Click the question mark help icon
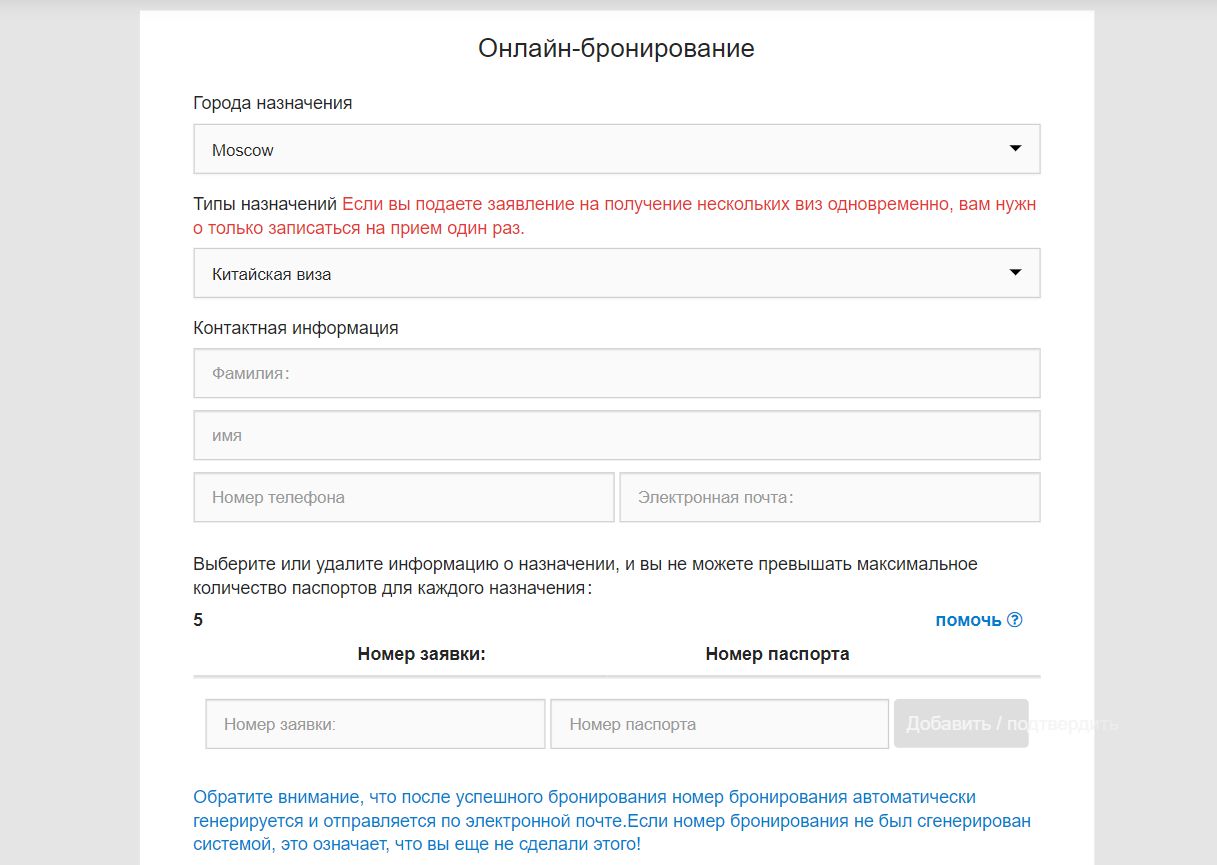 pos(1014,620)
